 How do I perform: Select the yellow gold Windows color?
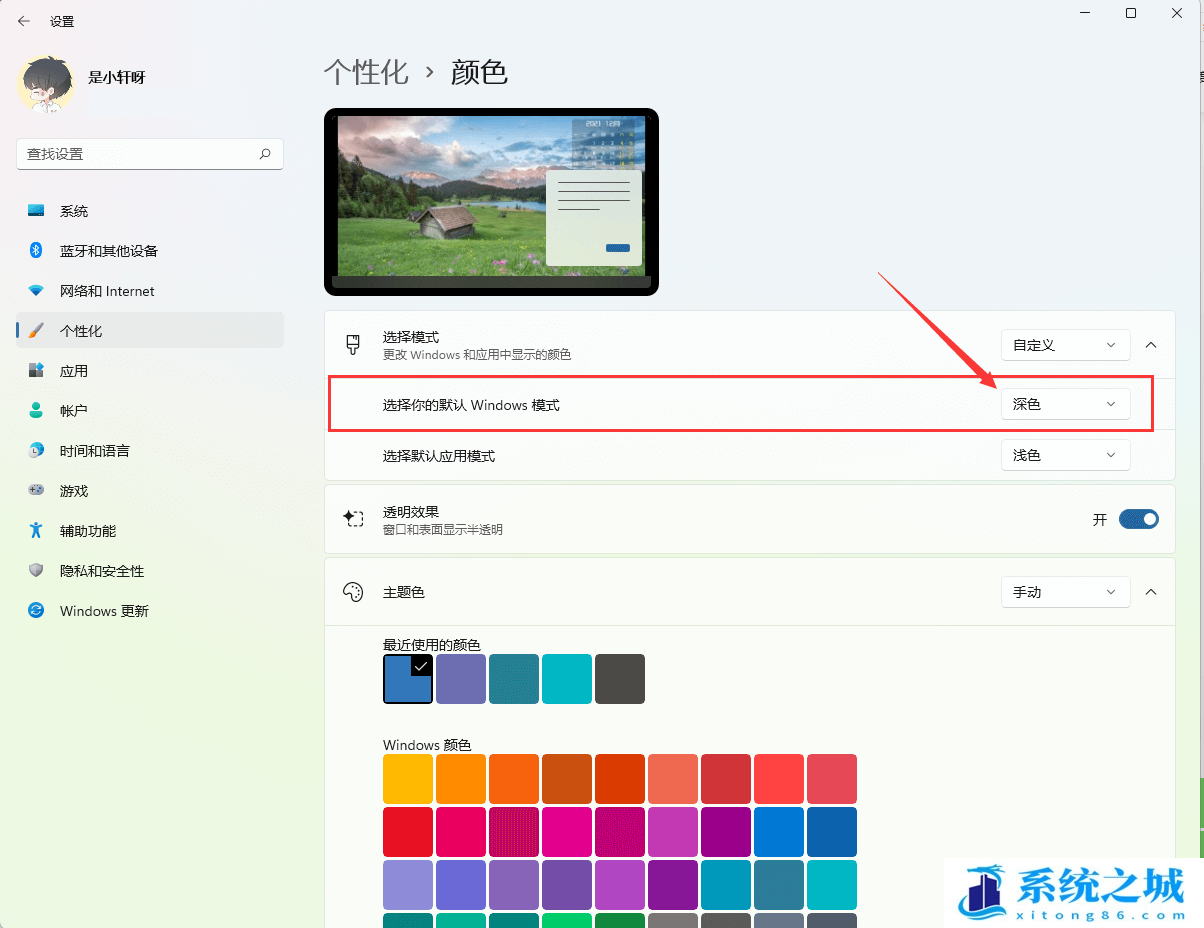[408, 779]
